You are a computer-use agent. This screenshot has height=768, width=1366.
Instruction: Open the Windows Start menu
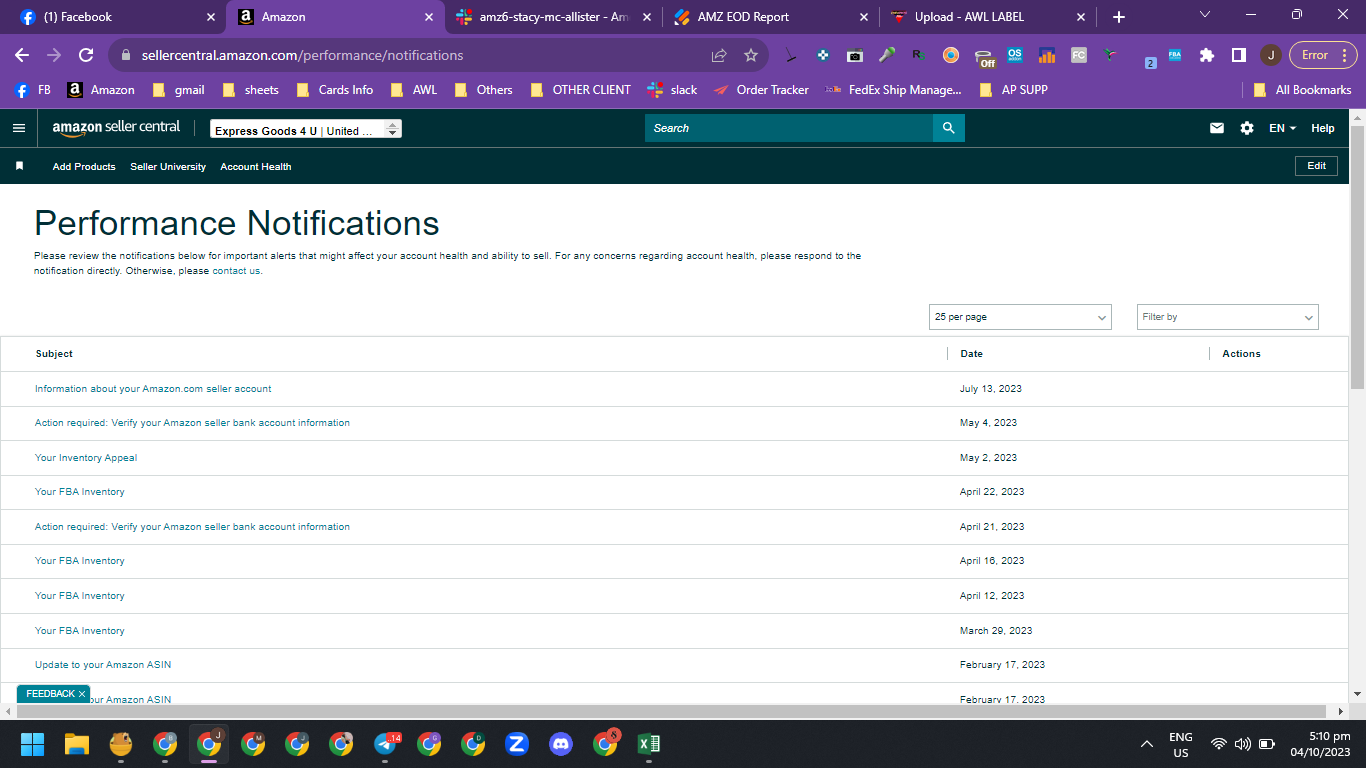[x=33, y=744]
